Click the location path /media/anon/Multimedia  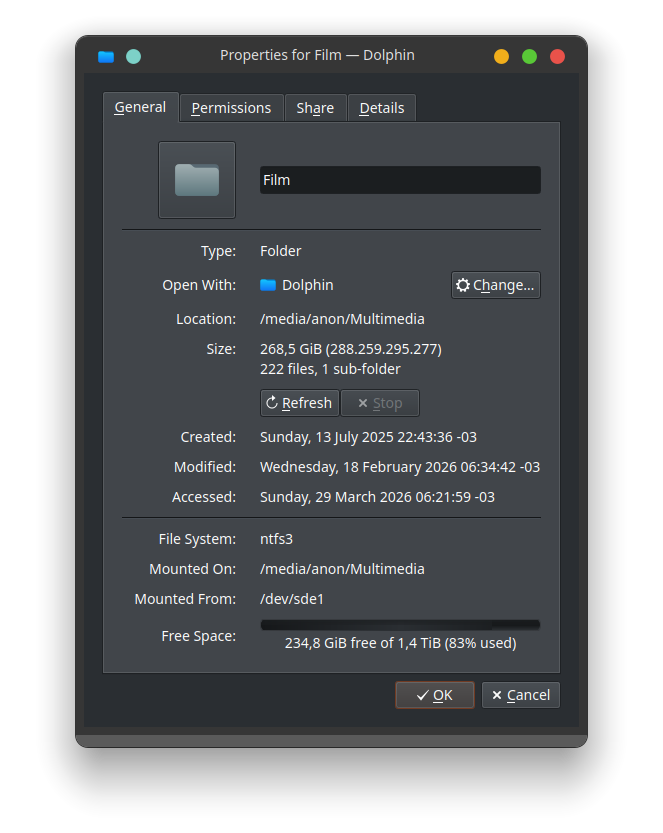[x=342, y=319]
